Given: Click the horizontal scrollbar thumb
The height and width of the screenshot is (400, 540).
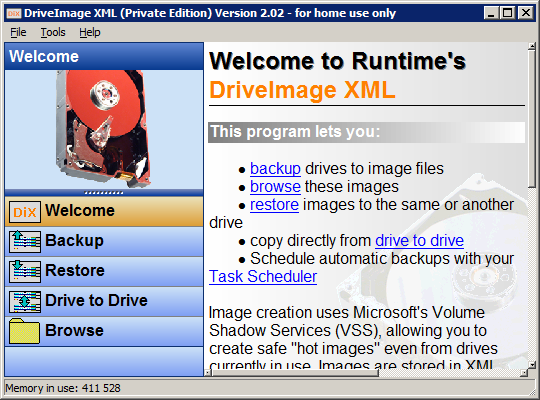Looking at the screenshot, I should 295,373.
